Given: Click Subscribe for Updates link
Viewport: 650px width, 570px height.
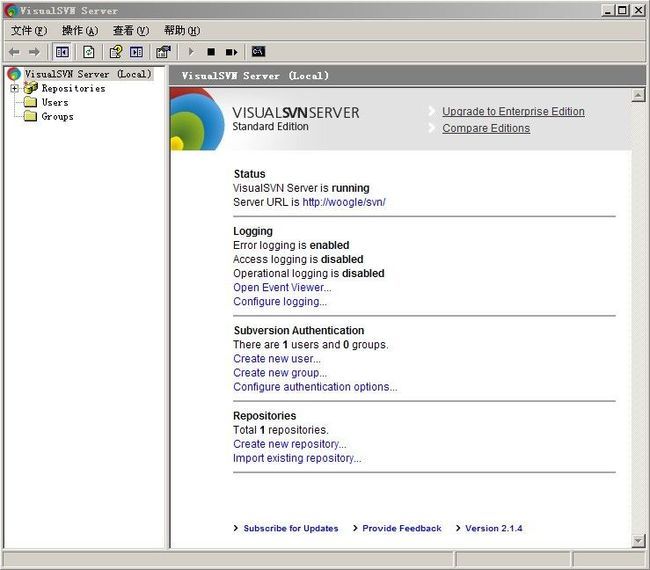Looking at the screenshot, I should [x=291, y=528].
